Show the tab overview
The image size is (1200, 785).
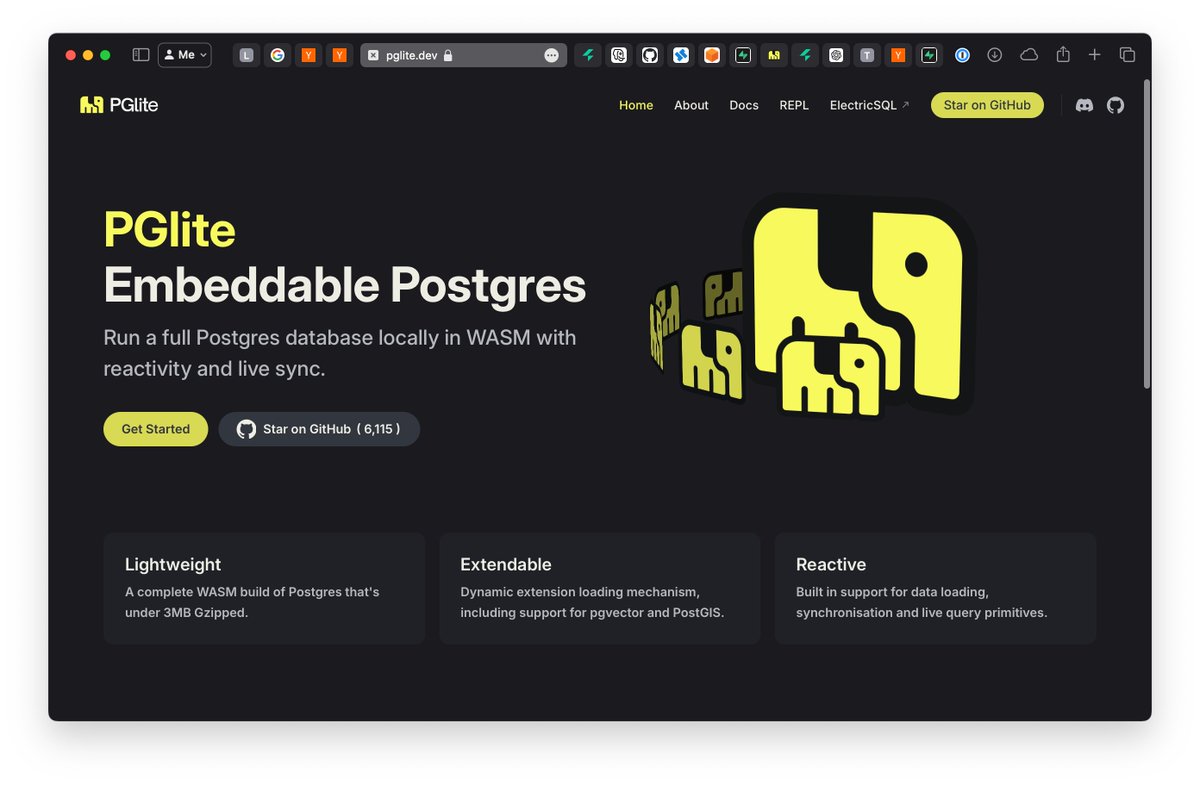(x=1127, y=55)
